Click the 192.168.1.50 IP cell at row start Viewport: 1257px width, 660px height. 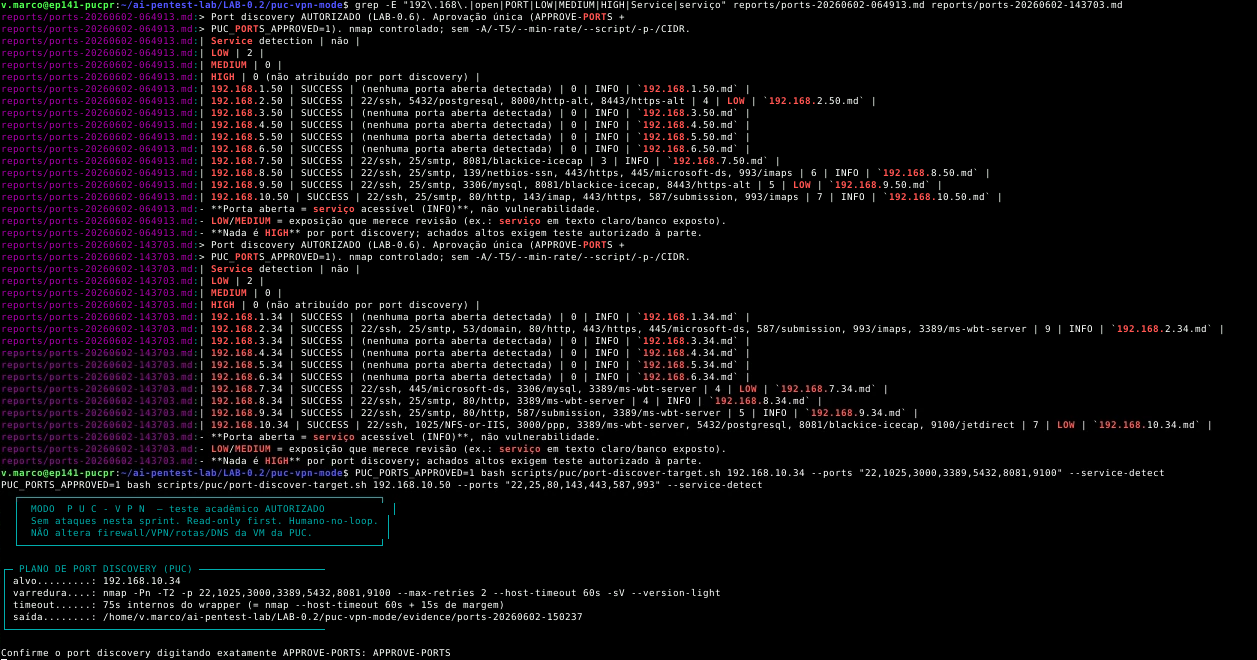coord(247,89)
